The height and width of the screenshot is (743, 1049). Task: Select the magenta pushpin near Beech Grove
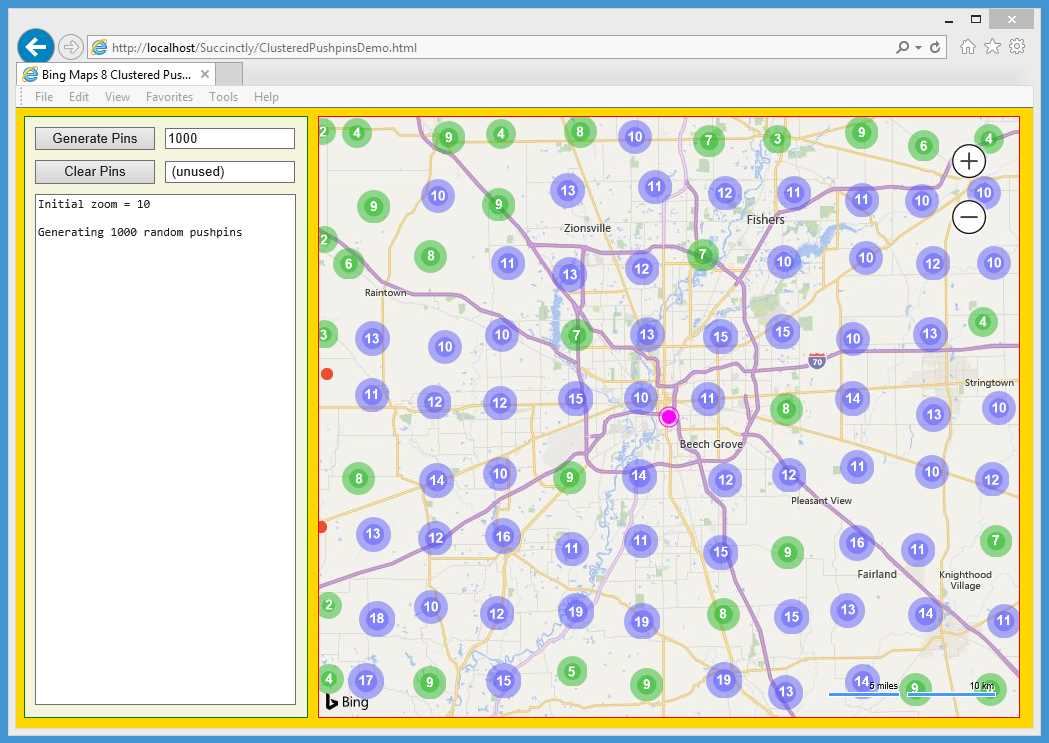point(668,416)
